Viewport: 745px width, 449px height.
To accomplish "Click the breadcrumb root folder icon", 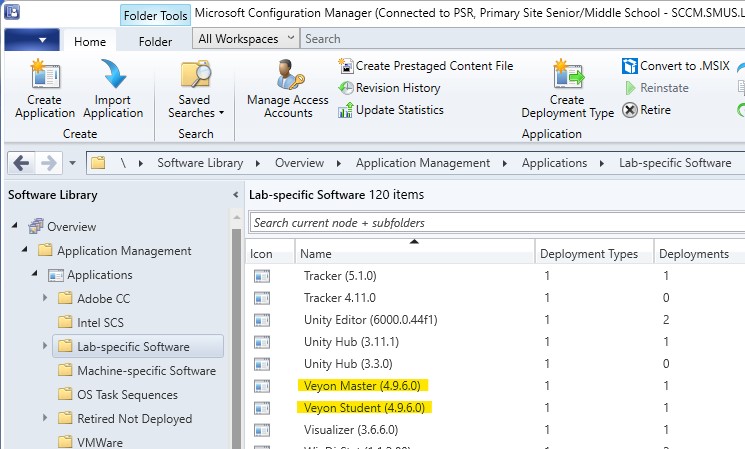I will point(98,163).
